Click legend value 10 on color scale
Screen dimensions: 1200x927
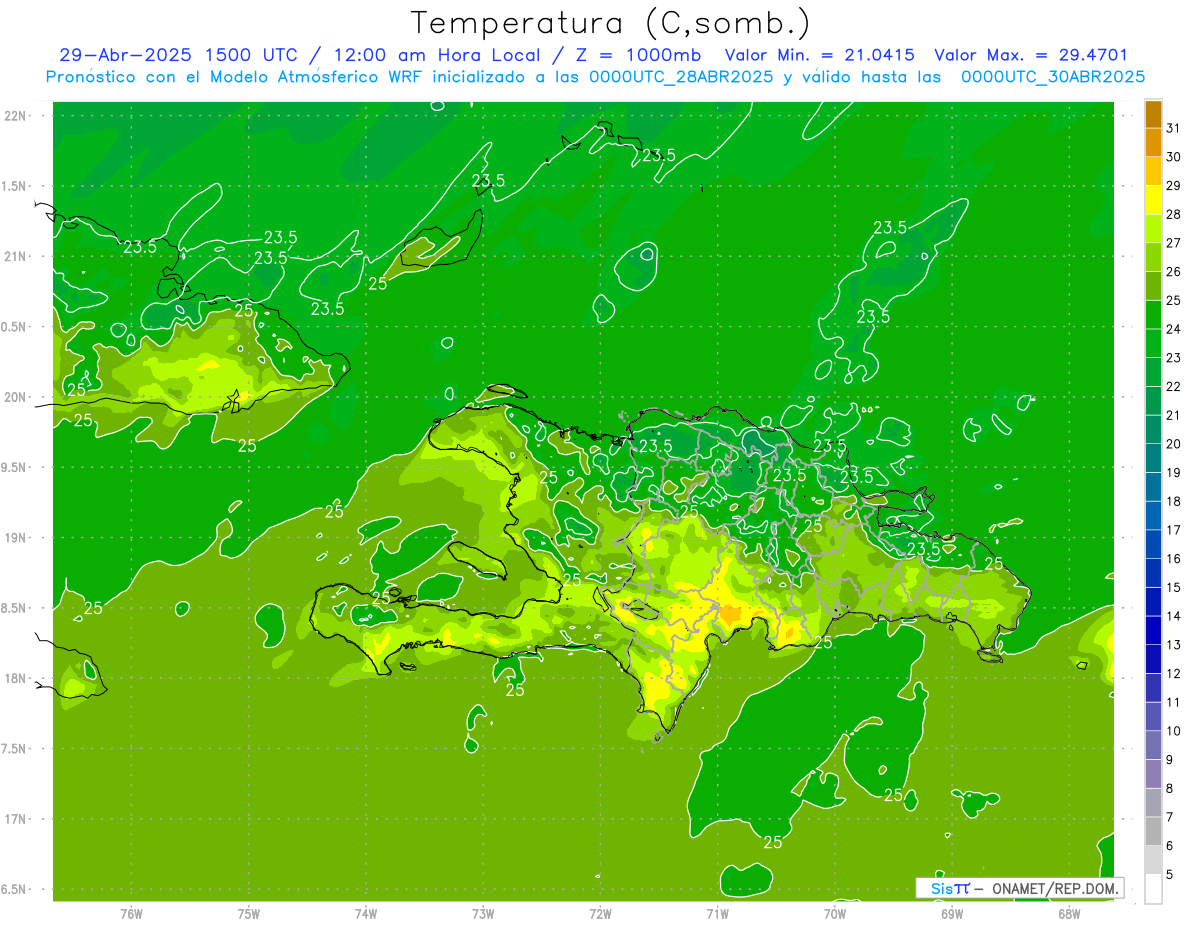coord(1173,731)
